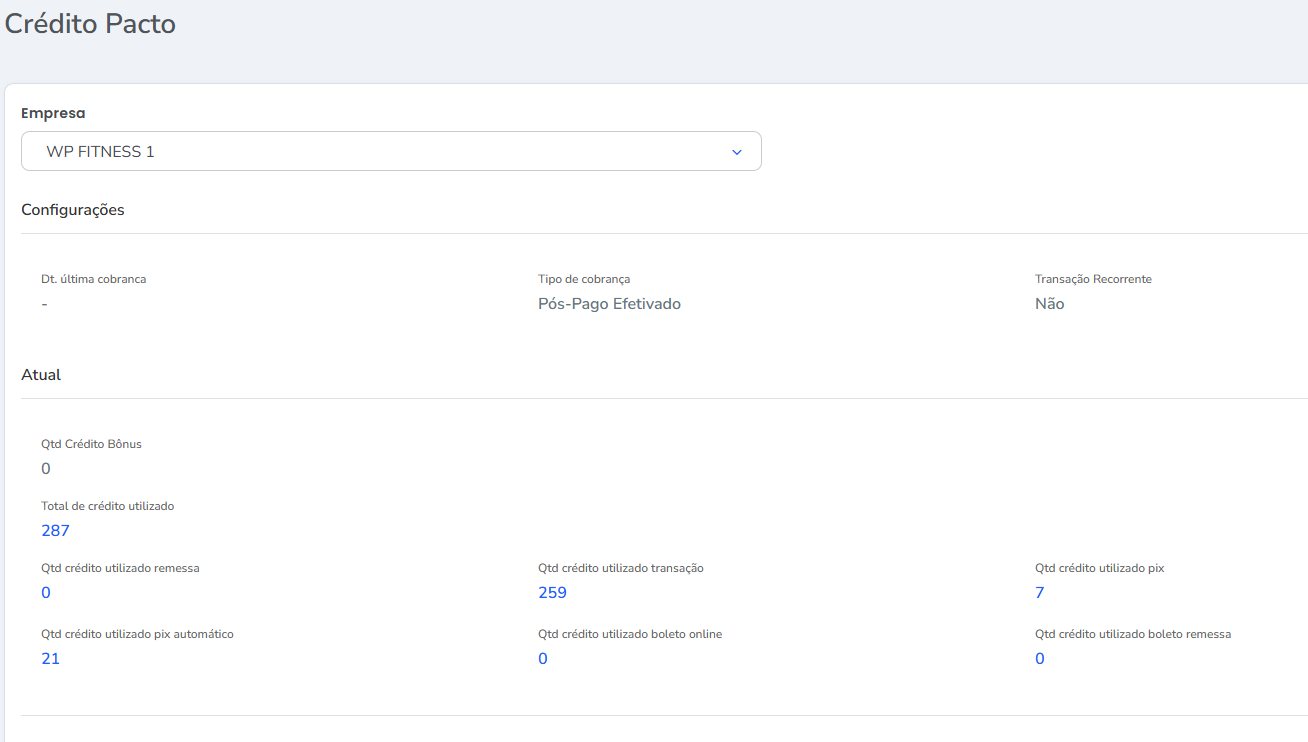Click the Empresa field label
Viewport: 1308px width, 742px height.
pyautogui.click(x=53, y=113)
